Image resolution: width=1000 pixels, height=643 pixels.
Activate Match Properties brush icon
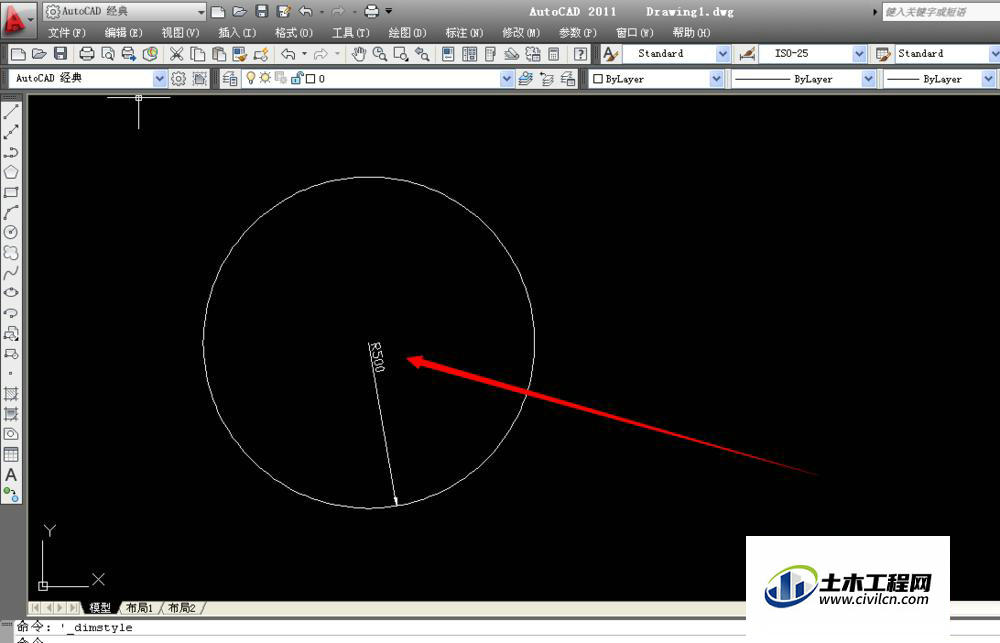[240, 54]
